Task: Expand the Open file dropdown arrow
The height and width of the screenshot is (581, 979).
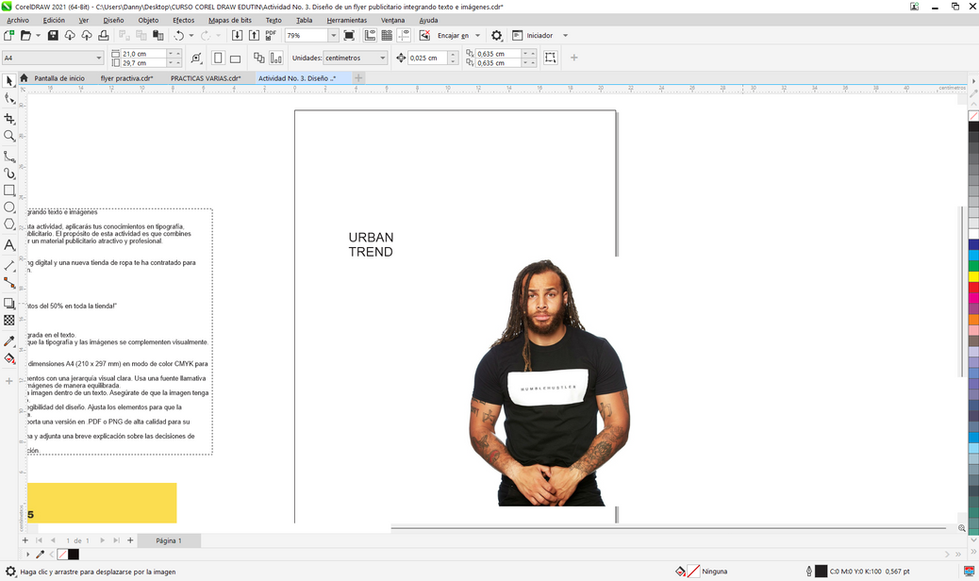Action: pyautogui.click(x=38, y=36)
